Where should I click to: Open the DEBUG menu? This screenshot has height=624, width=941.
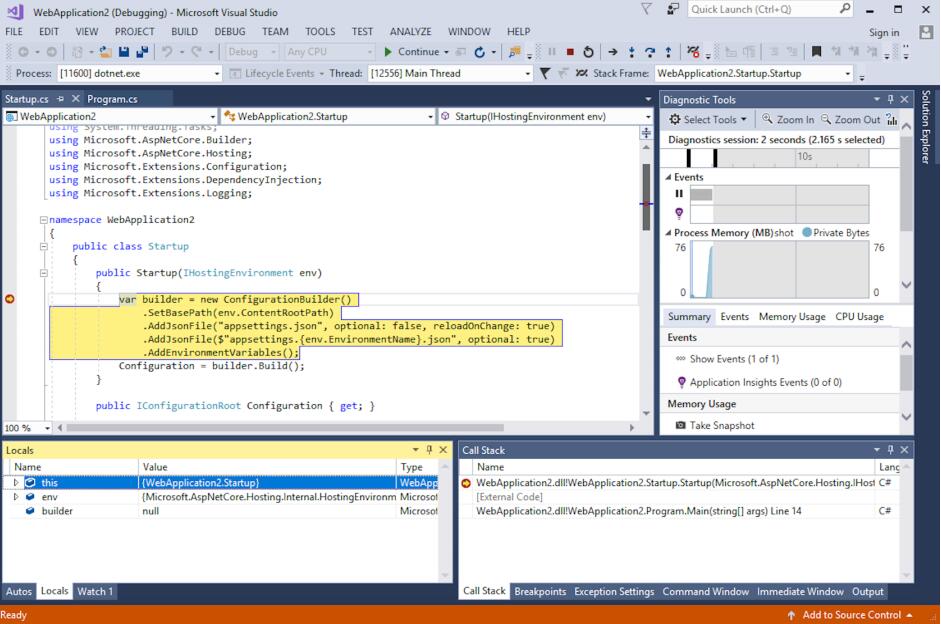229,32
